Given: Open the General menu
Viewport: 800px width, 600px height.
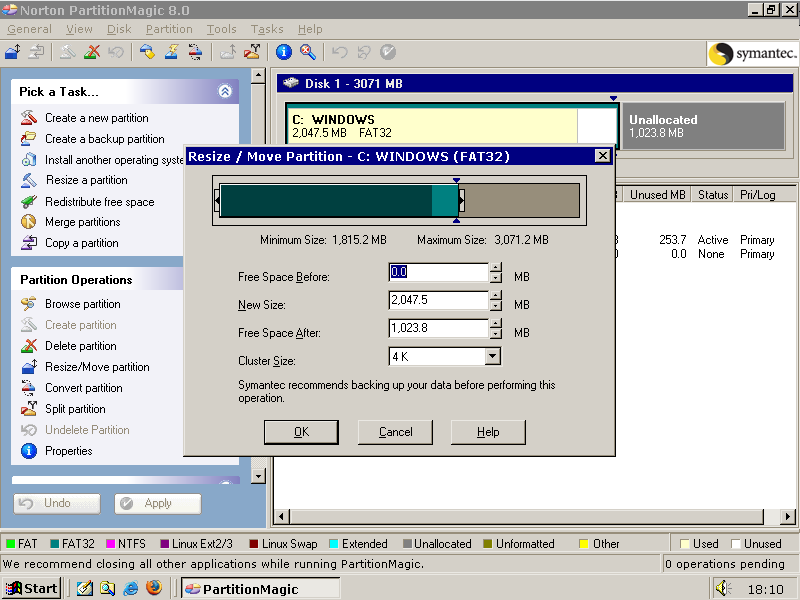Looking at the screenshot, I should click(x=29, y=29).
